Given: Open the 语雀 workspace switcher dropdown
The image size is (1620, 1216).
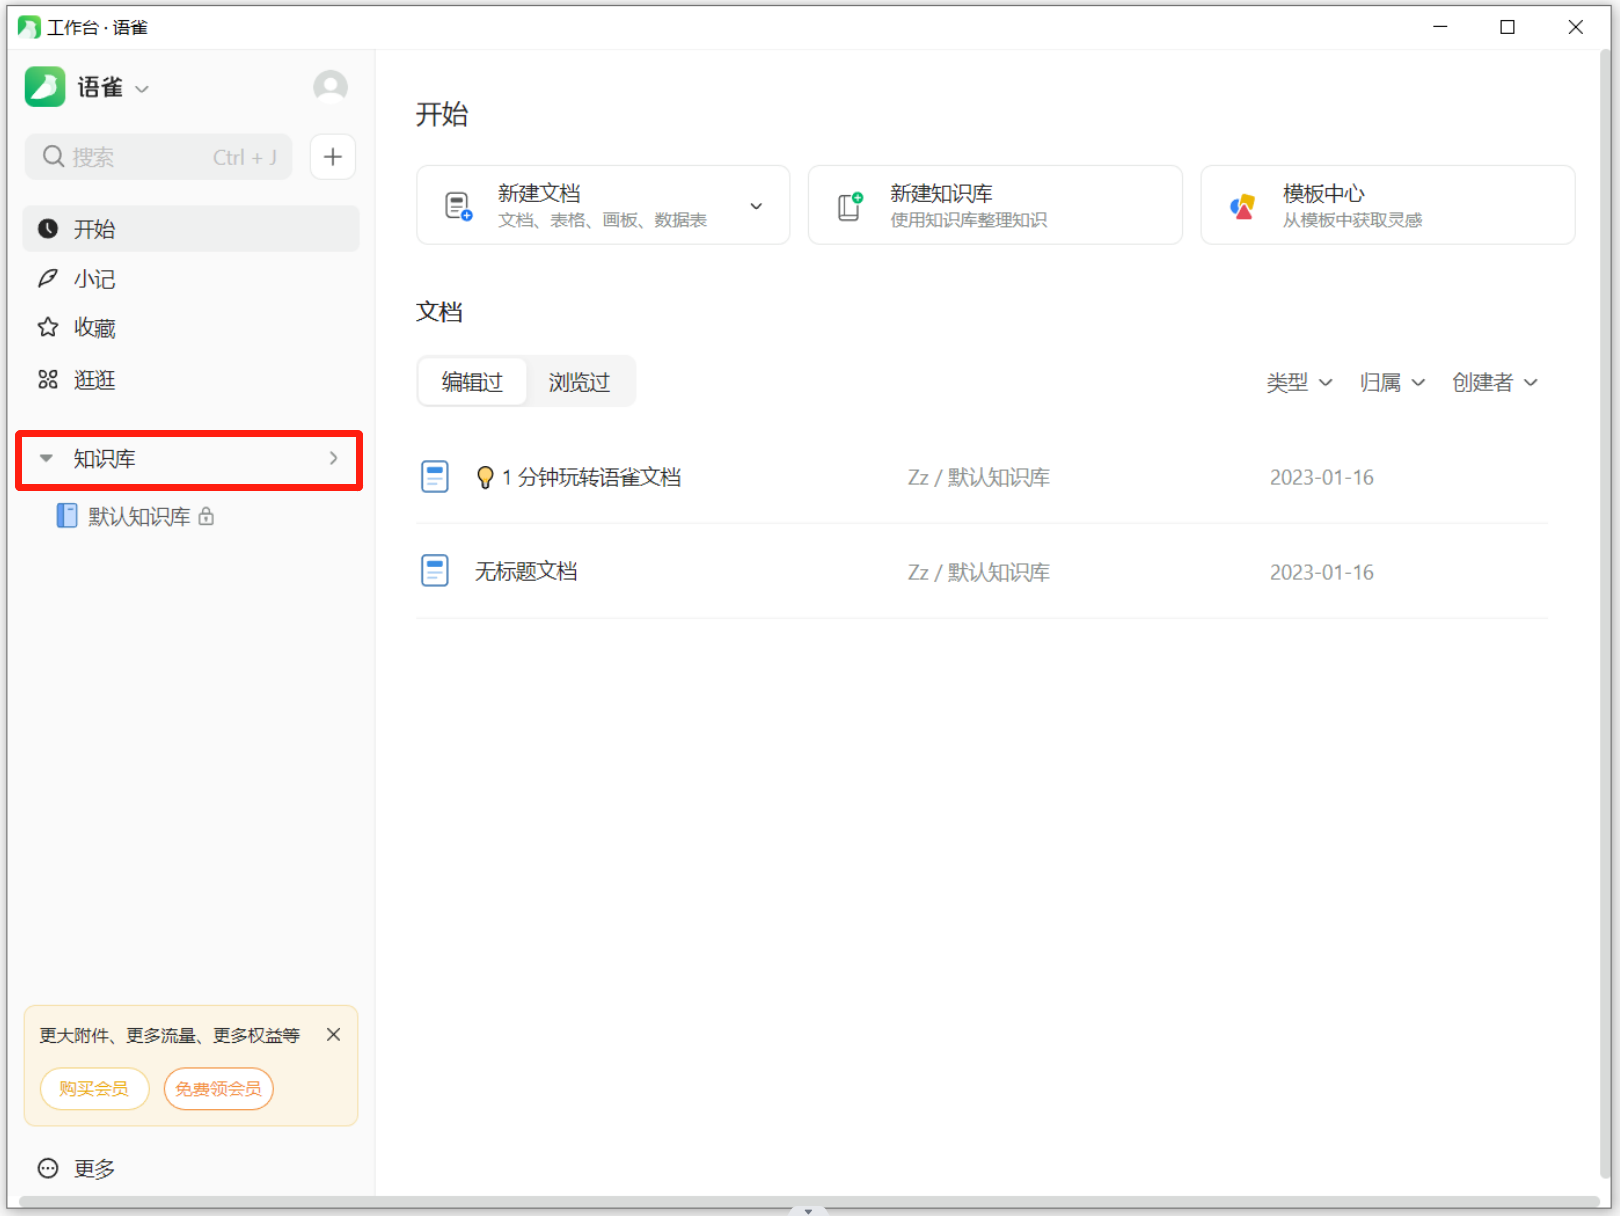Looking at the screenshot, I should click(142, 89).
